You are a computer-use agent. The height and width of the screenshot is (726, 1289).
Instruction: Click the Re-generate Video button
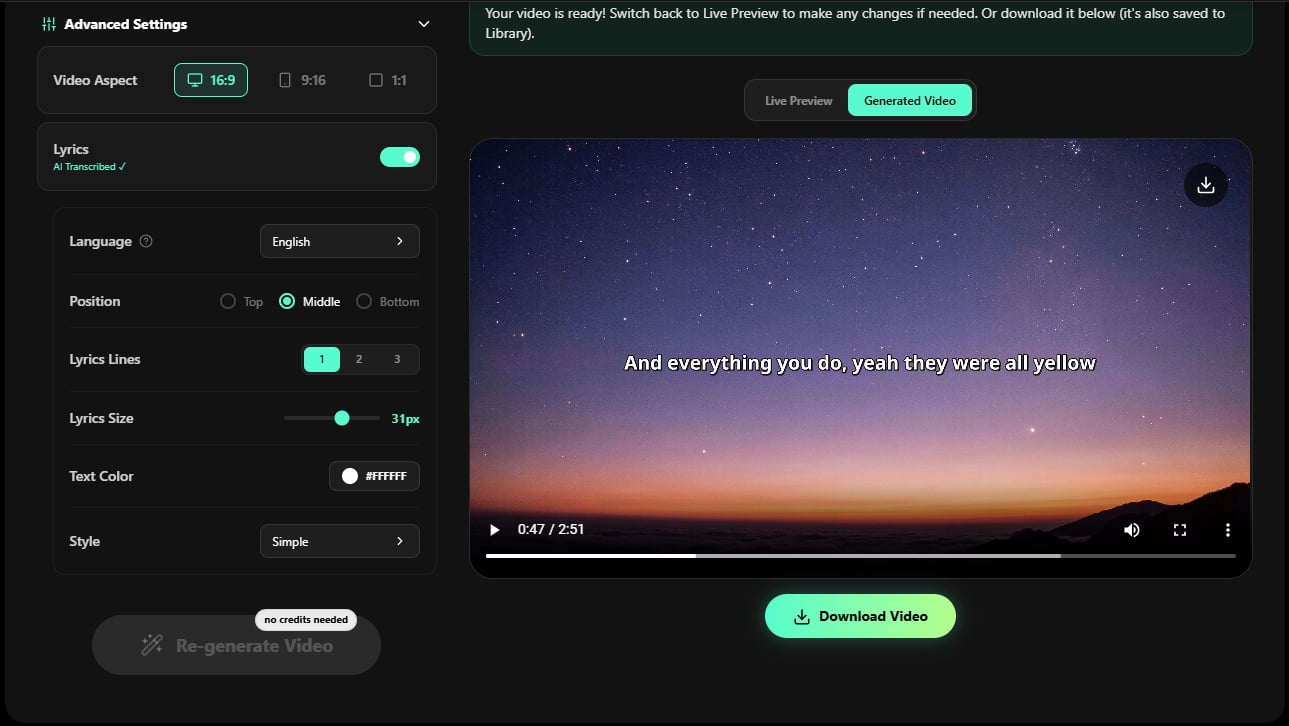(x=236, y=645)
